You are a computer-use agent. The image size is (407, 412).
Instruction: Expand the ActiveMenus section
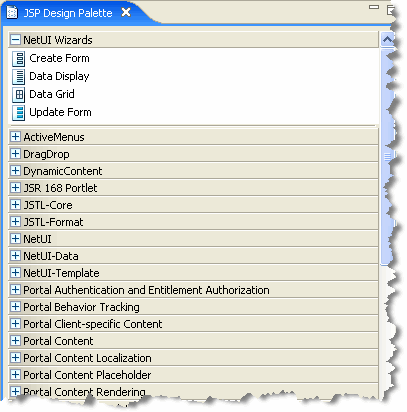pyautogui.click(x=15, y=137)
